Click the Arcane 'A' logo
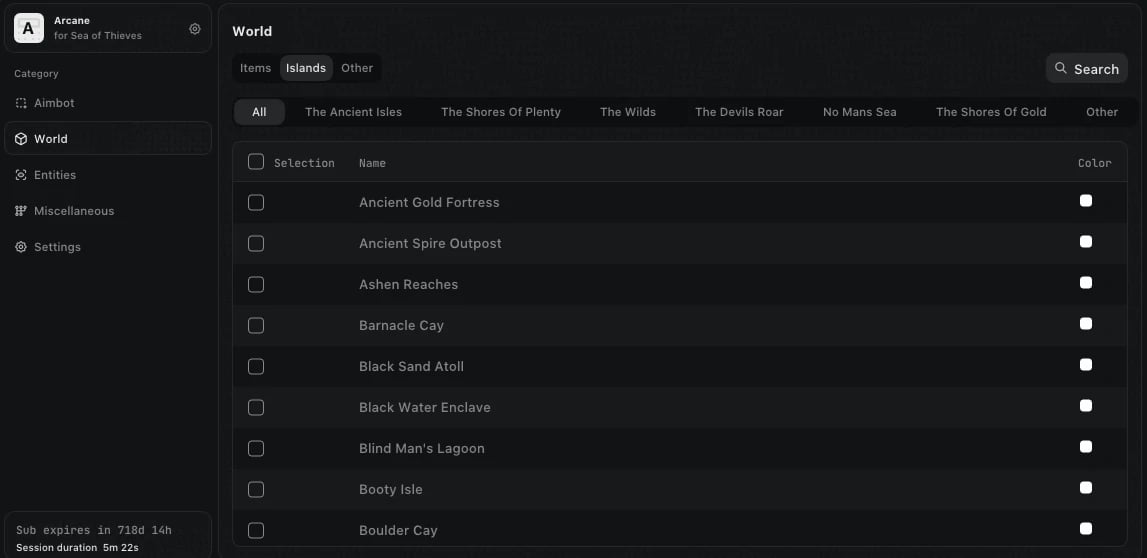This screenshot has width=1147, height=558. [28, 28]
